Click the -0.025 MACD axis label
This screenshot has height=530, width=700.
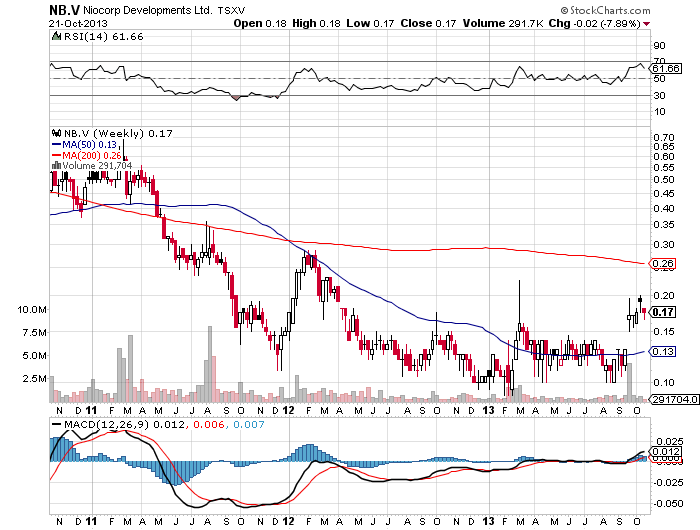coord(668,483)
